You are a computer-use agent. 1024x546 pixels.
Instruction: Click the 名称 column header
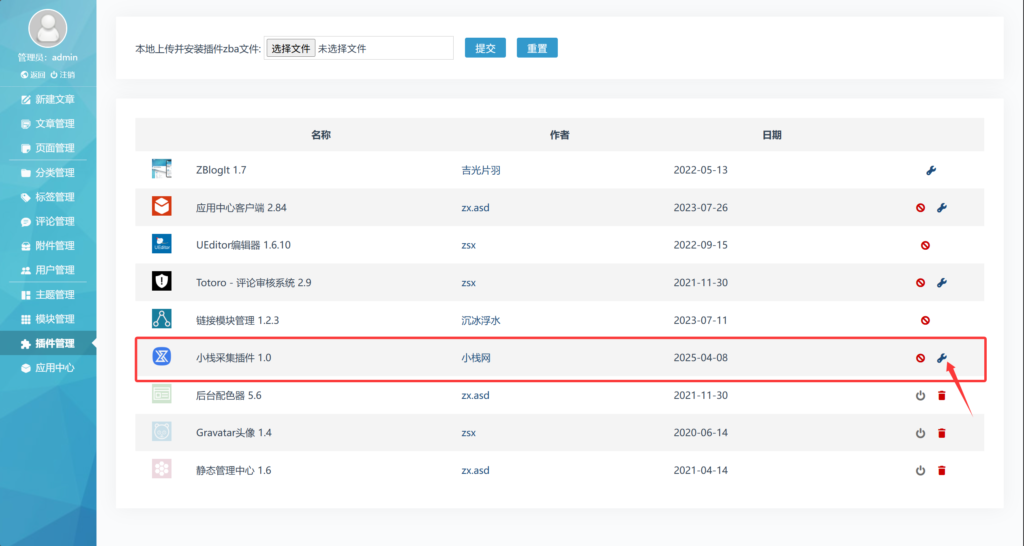pos(321,135)
